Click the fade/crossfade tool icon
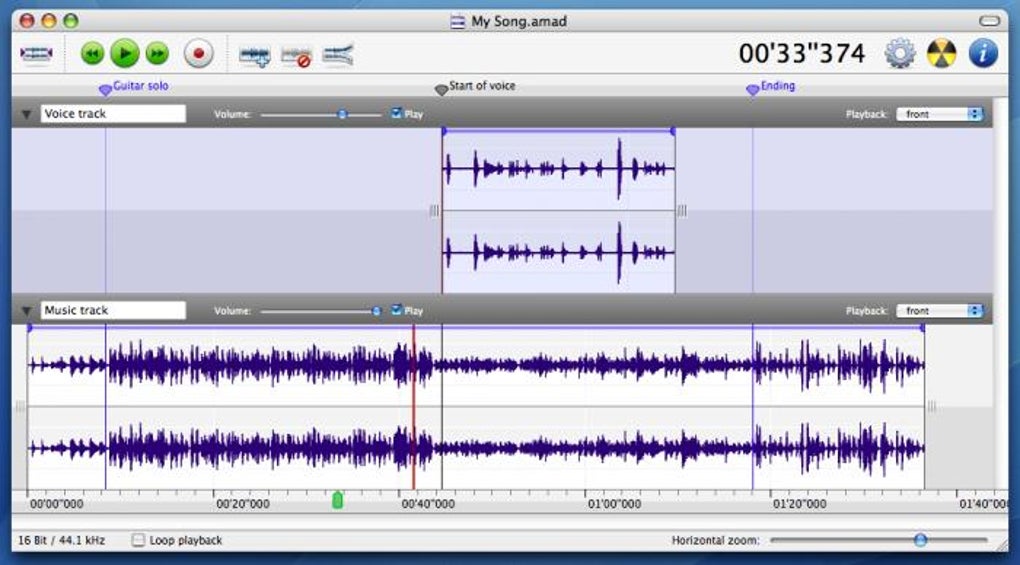 (x=338, y=55)
